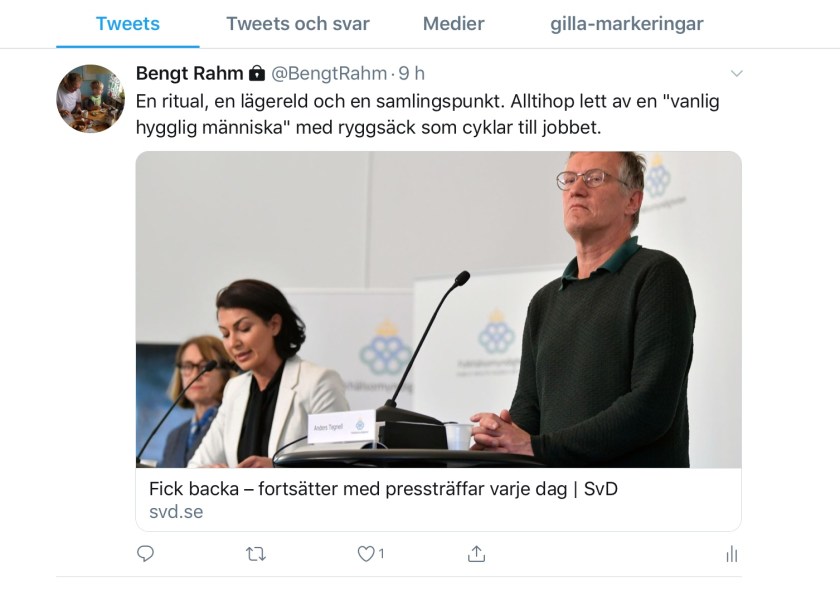Open the tweet via the 9 h timestamp
This screenshot has width=840, height=591.
coord(412,73)
